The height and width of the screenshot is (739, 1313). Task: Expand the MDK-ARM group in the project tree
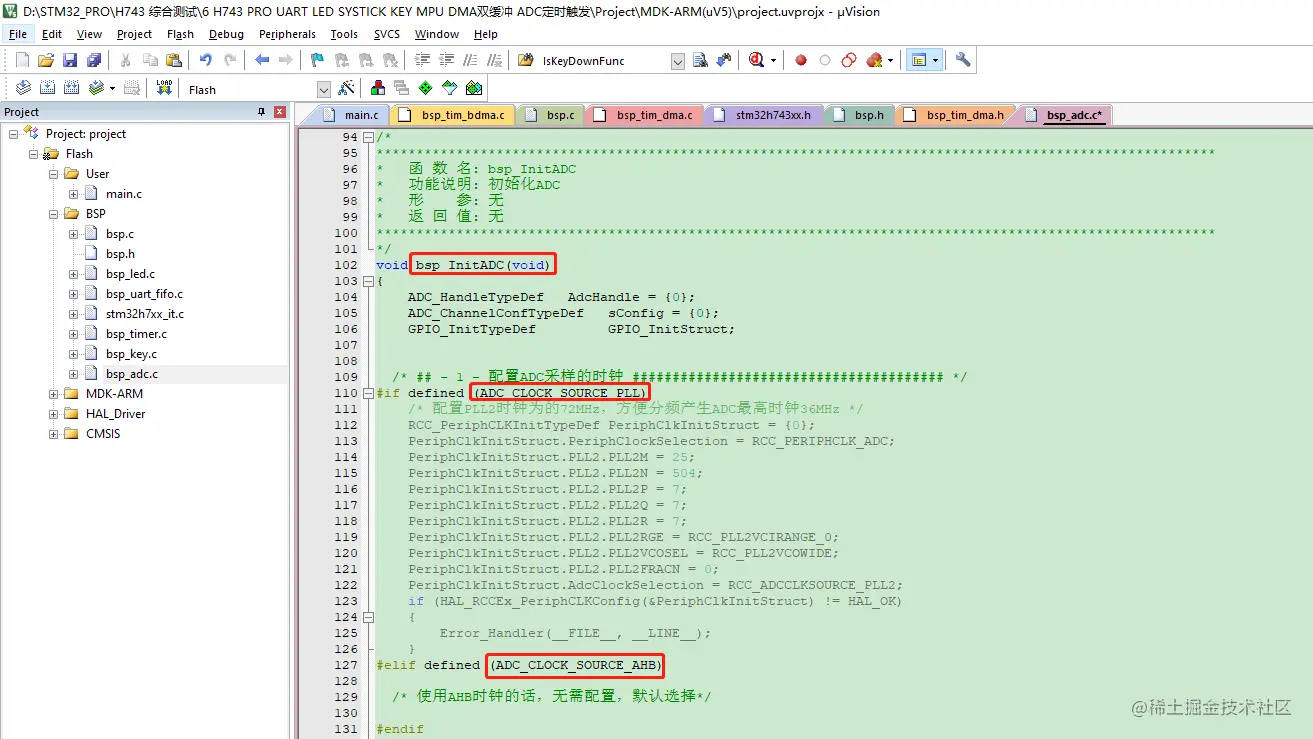tap(52, 394)
